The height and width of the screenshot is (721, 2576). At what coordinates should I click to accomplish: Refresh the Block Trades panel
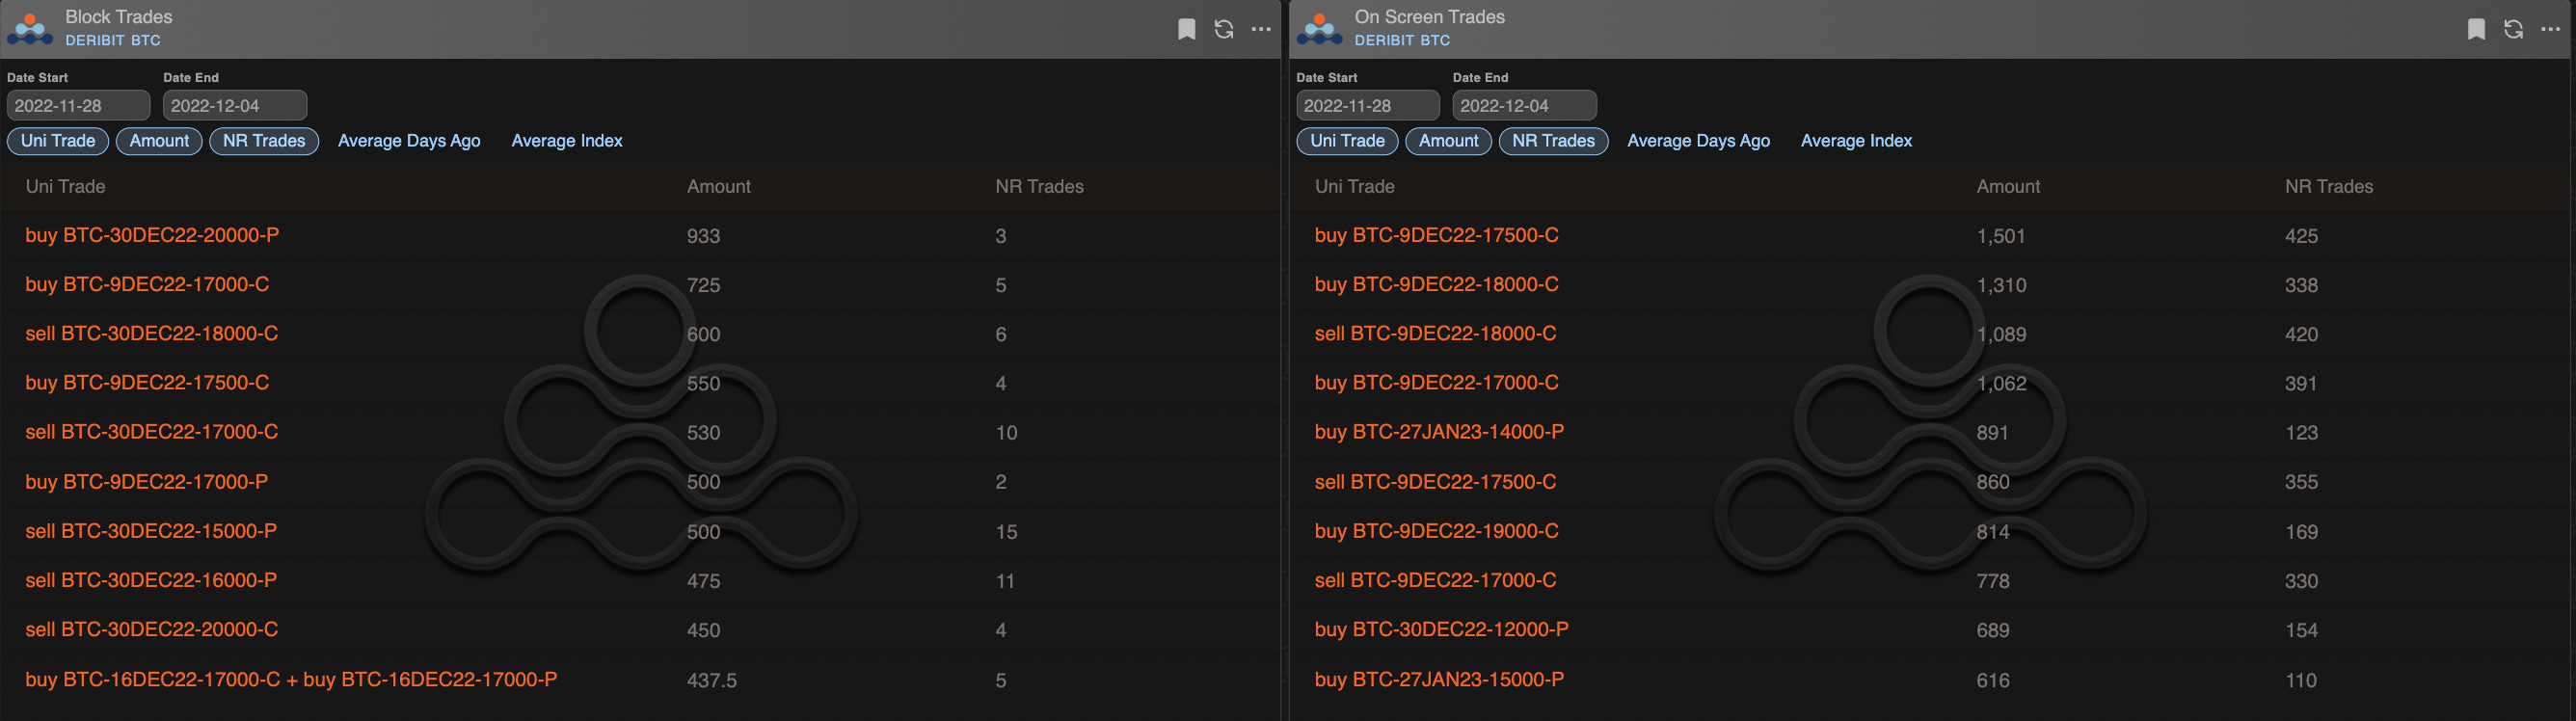[x=1223, y=29]
